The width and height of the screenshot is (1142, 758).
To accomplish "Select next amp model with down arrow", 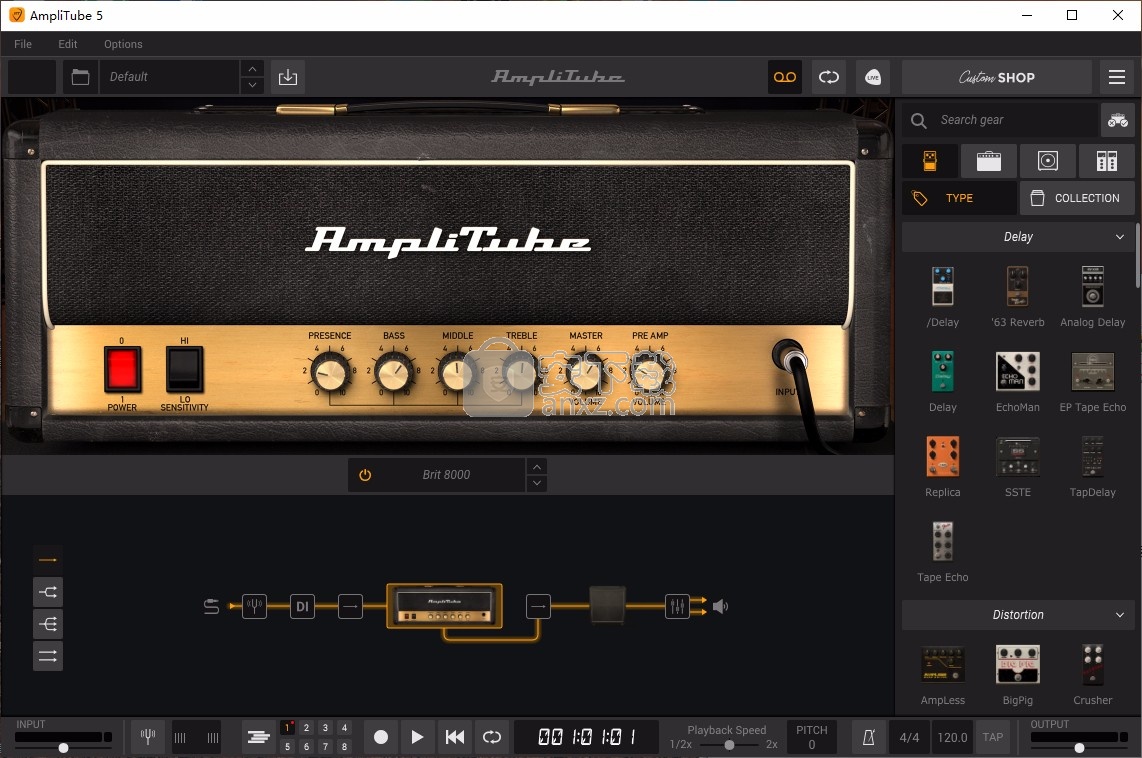I will [537, 483].
